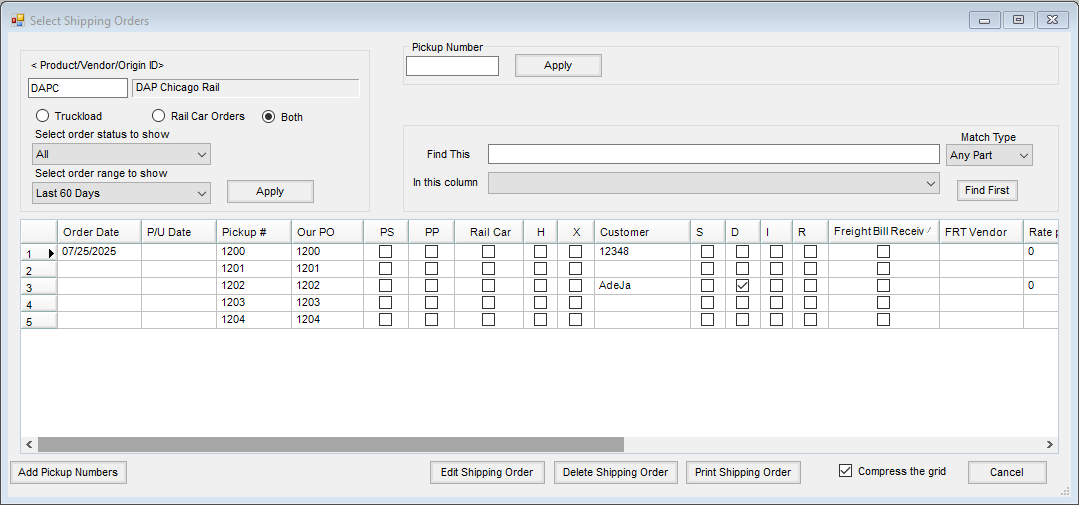Sort by Order Date column header
1079x505 pixels.
pyautogui.click(x=99, y=232)
